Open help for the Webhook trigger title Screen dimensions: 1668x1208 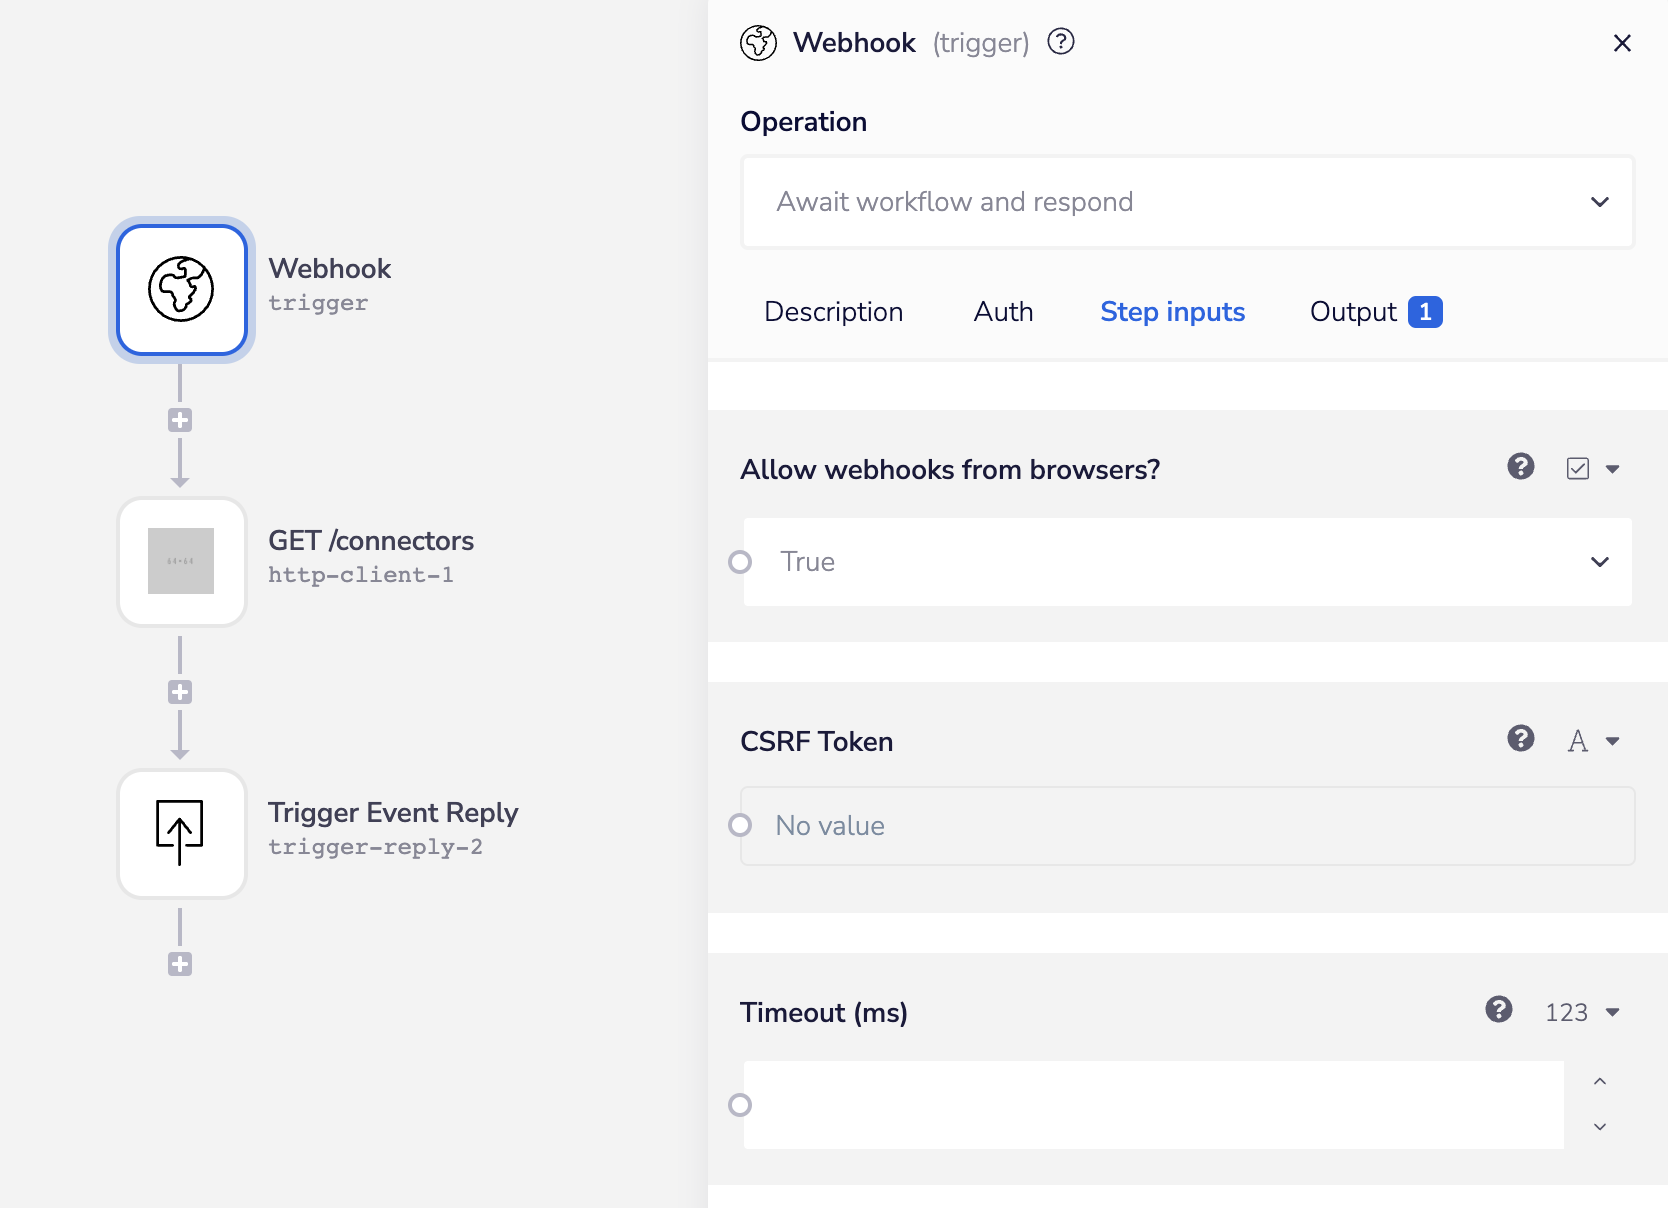[x=1060, y=42]
